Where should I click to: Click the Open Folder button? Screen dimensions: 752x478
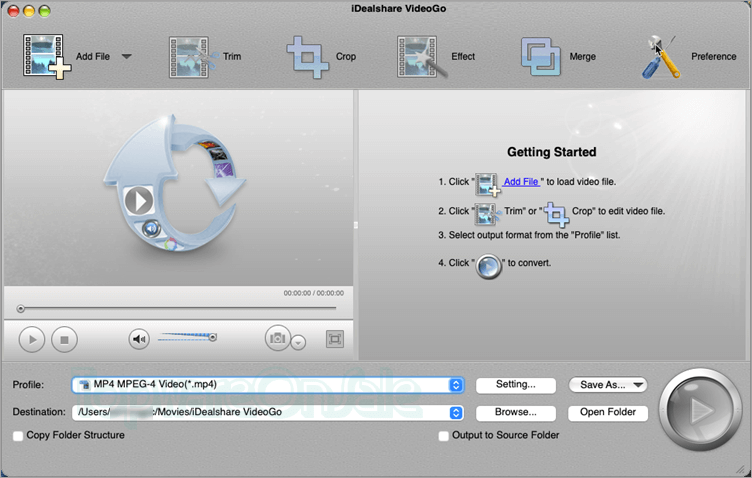click(x=608, y=412)
